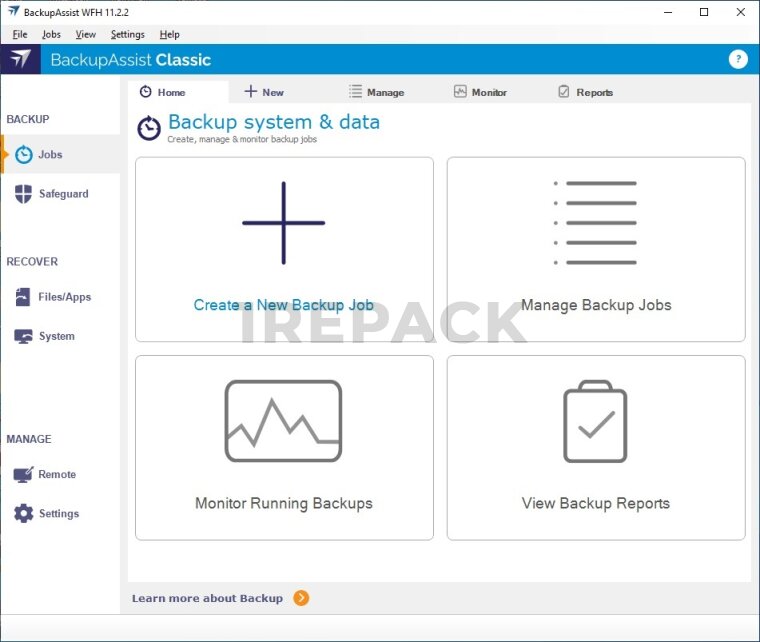Image resolution: width=760 pixels, height=642 pixels.
Task: Switch to the Reports tab
Action: tap(585, 92)
